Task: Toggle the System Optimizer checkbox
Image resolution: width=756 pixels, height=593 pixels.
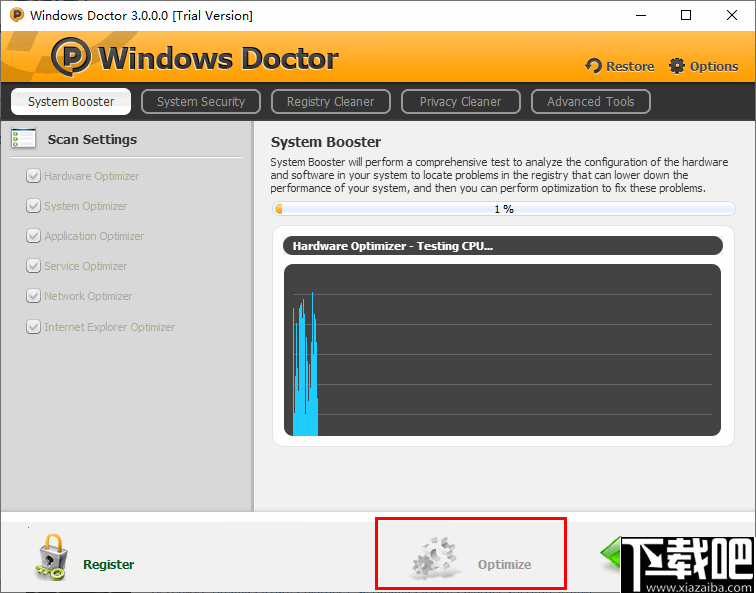Action: (33, 206)
